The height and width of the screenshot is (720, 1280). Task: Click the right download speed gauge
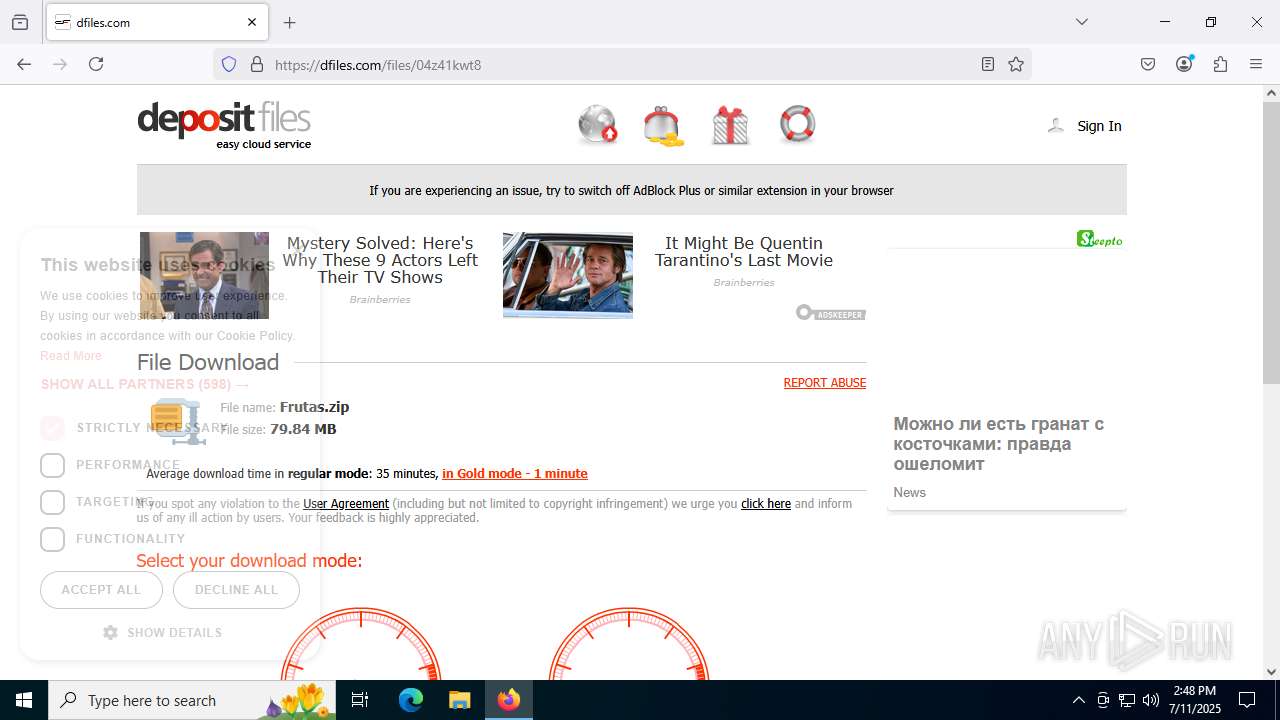[x=629, y=643]
